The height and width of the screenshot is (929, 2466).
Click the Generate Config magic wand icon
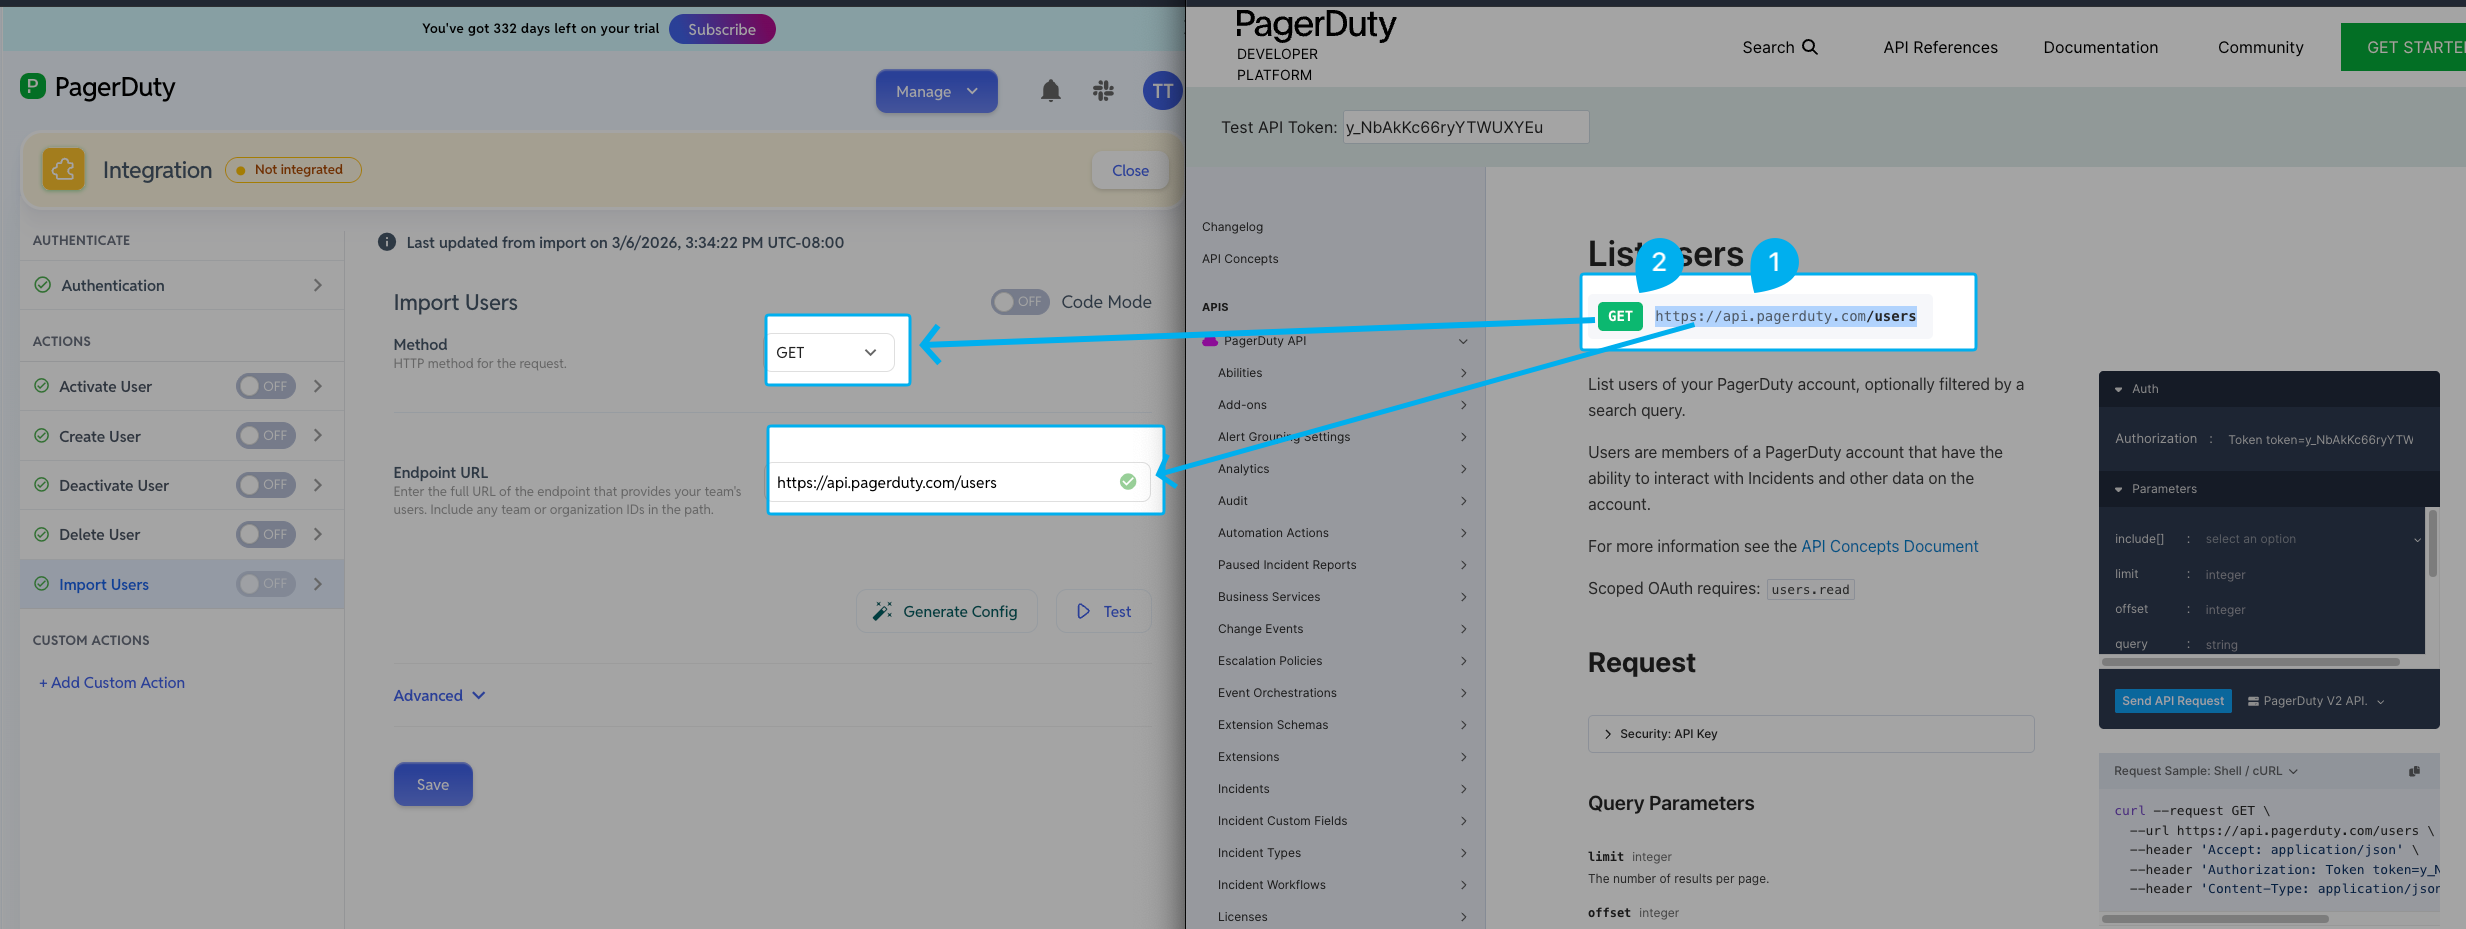point(882,611)
